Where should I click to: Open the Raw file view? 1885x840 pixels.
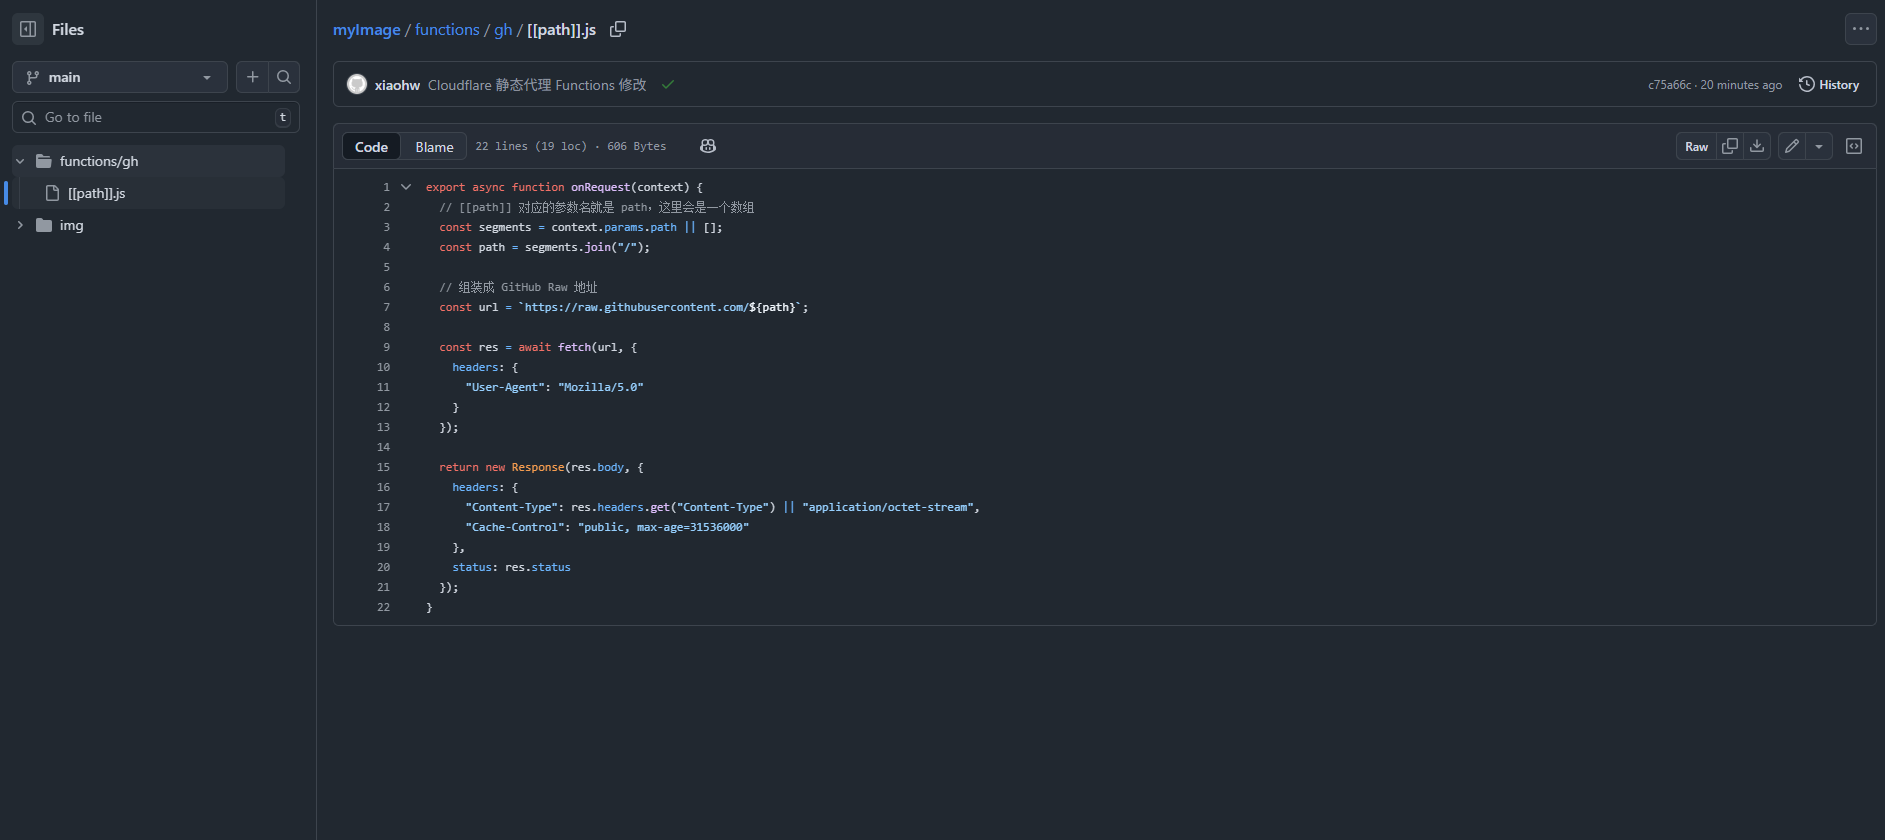tap(1696, 147)
